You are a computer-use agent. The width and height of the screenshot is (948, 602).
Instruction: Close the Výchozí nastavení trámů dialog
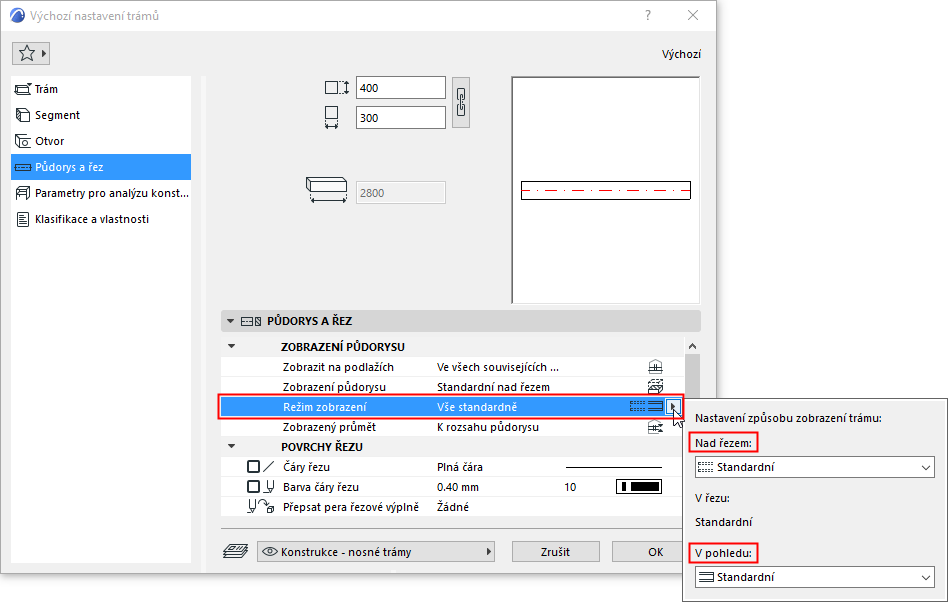(x=693, y=15)
